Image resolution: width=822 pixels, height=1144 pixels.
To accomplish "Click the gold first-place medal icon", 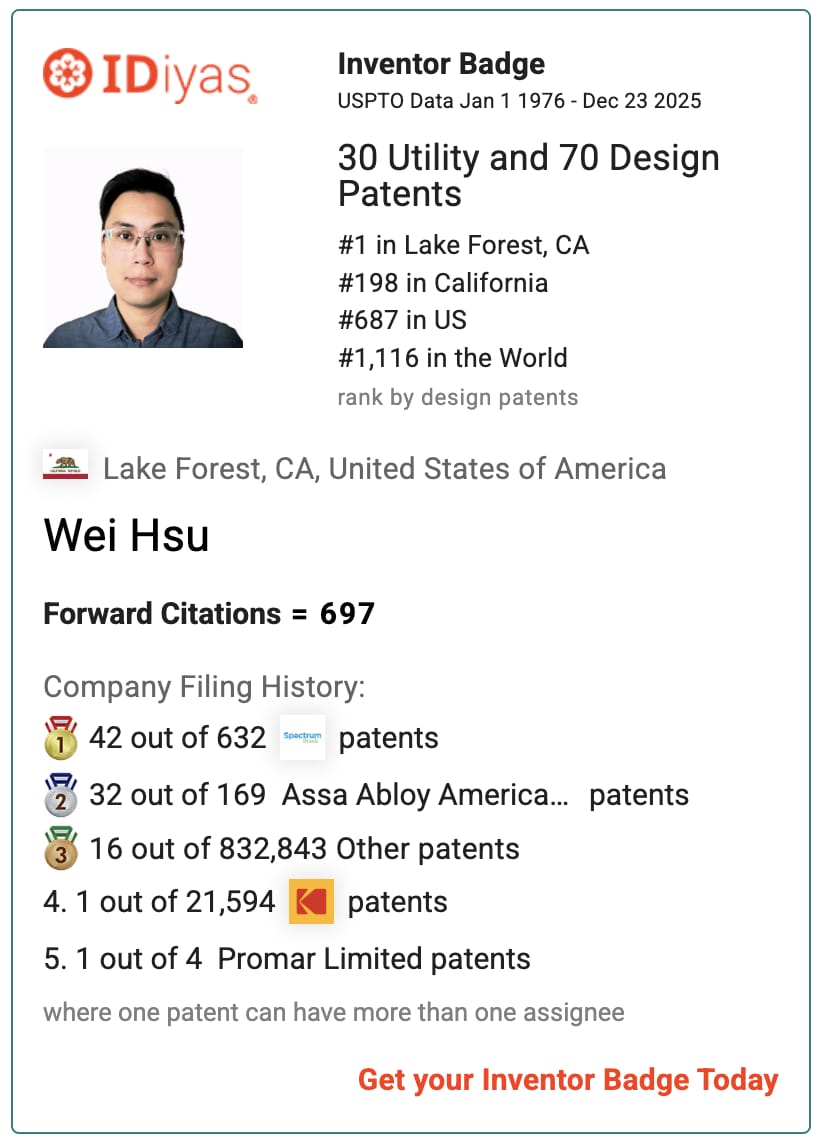I will (x=61, y=738).
